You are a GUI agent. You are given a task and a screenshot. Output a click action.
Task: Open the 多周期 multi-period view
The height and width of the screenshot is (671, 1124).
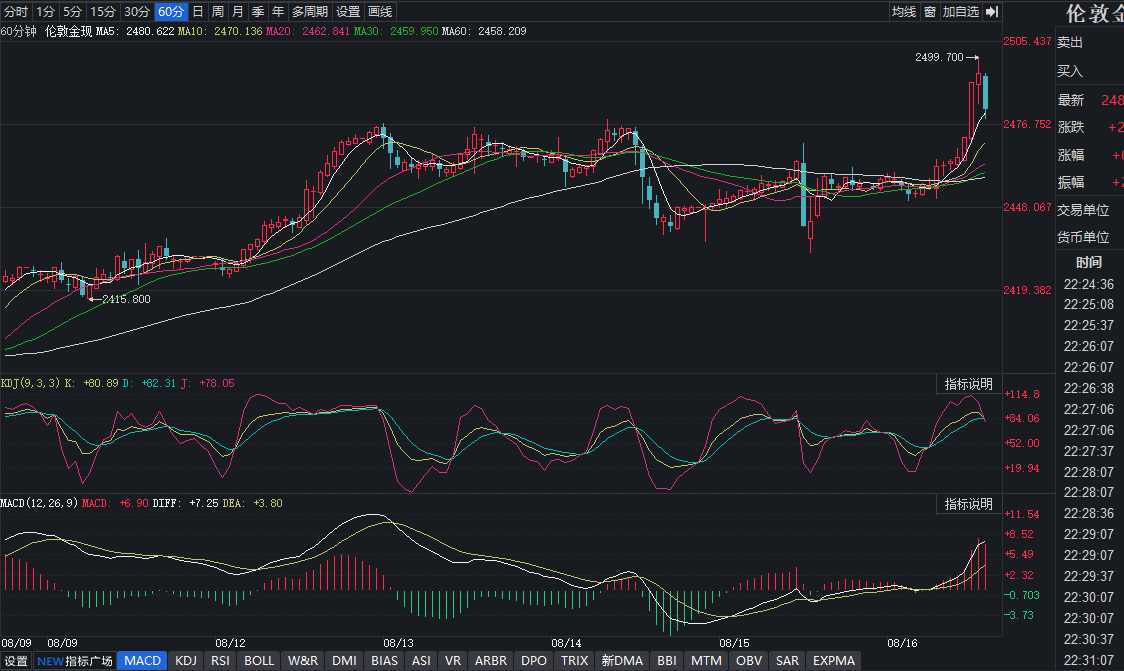310,11
